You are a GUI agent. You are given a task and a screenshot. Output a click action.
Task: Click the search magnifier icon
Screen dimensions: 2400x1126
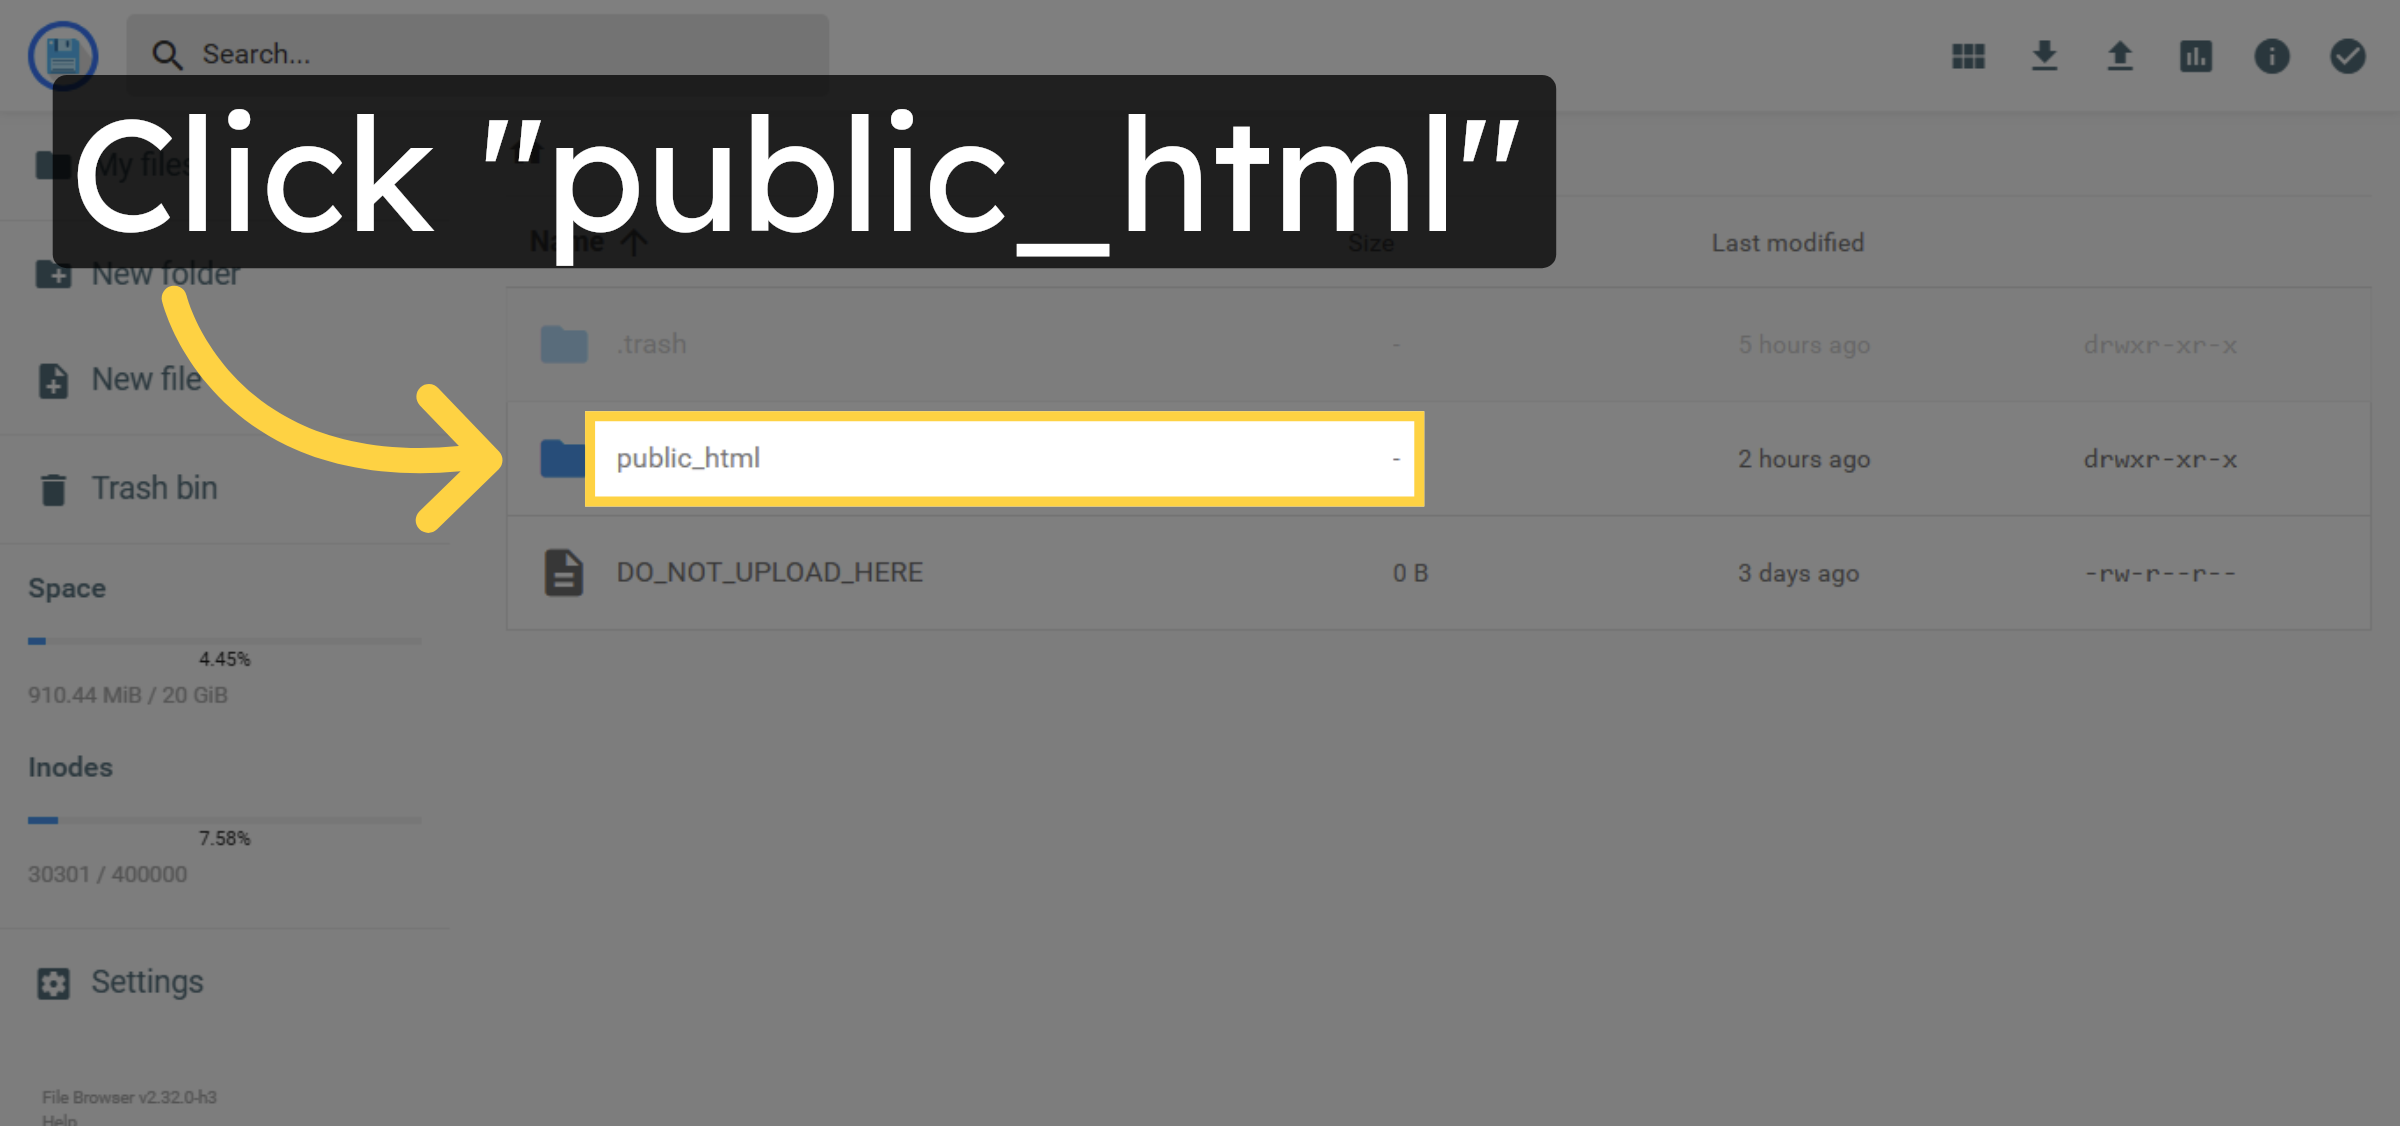pos(167,53)
